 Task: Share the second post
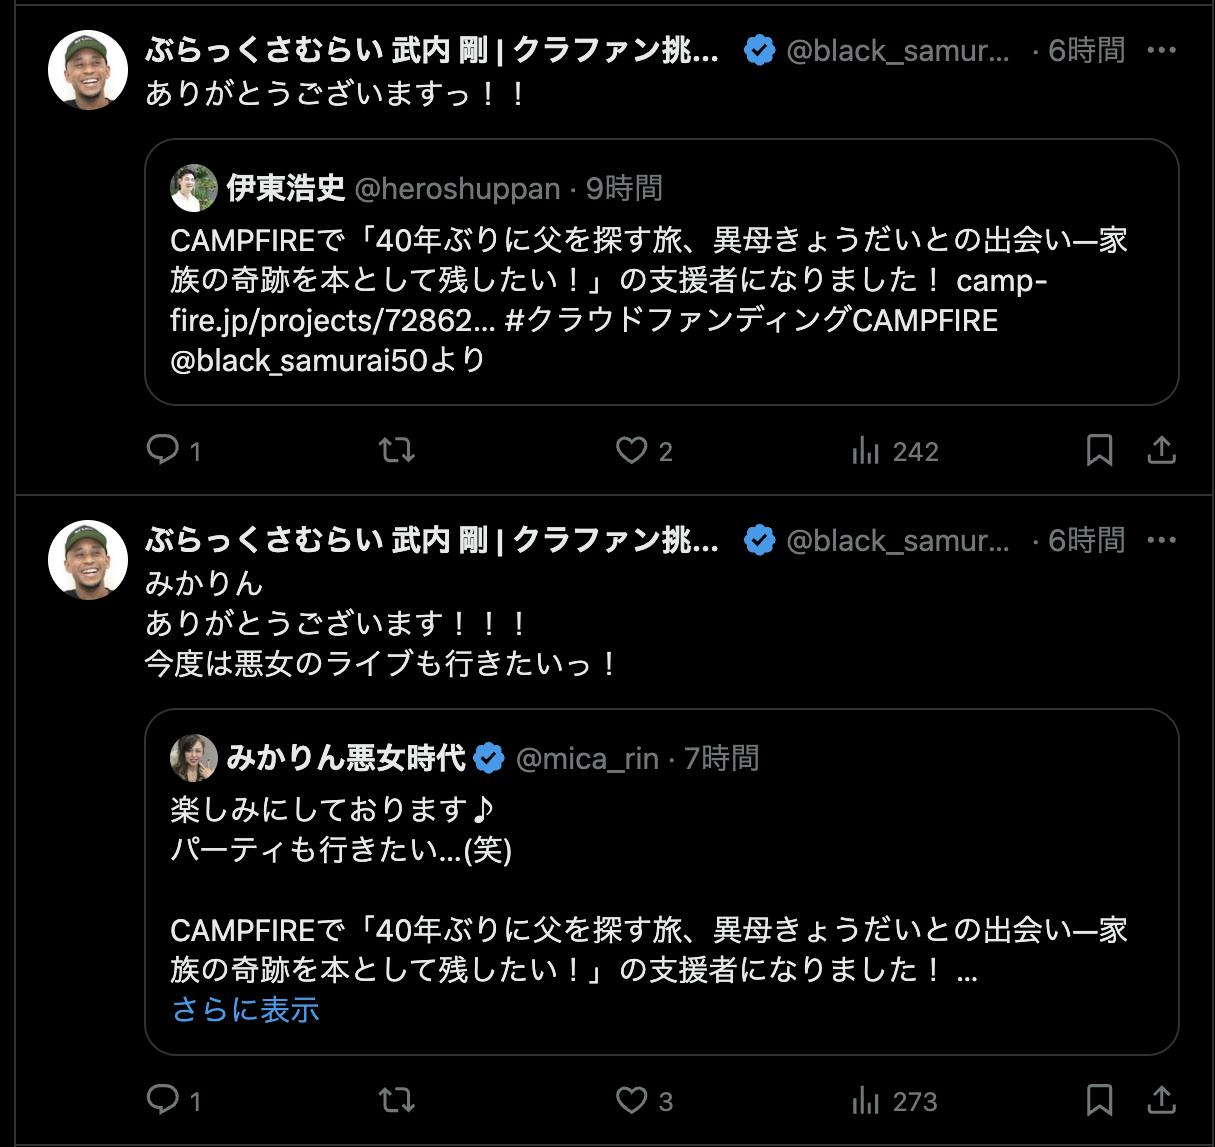pyautogui.click(x=1161, y=1100)
